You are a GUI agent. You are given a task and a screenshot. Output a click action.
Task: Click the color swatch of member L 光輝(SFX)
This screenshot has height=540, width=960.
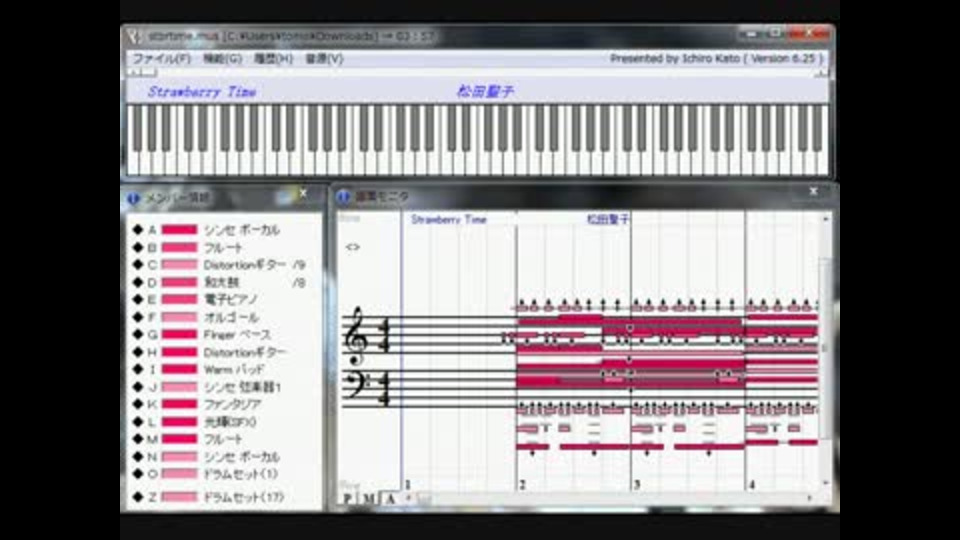point(179,422)
